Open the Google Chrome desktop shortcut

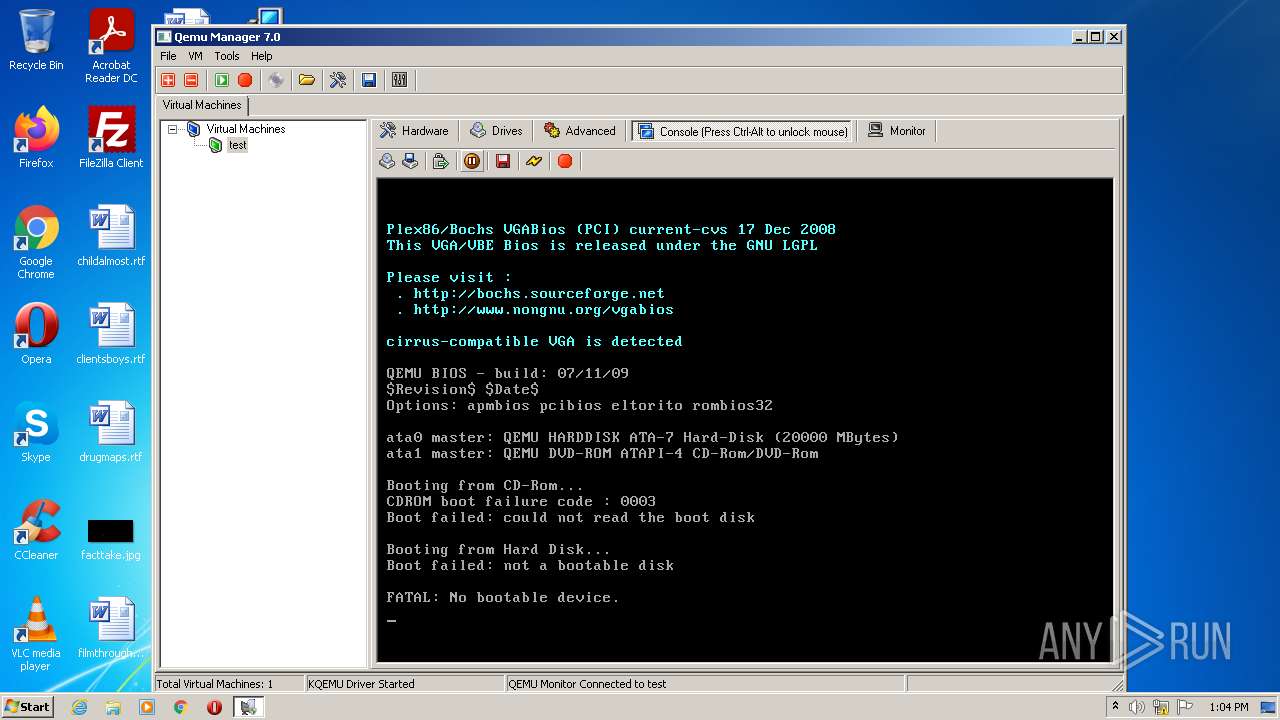pos(36,242)
